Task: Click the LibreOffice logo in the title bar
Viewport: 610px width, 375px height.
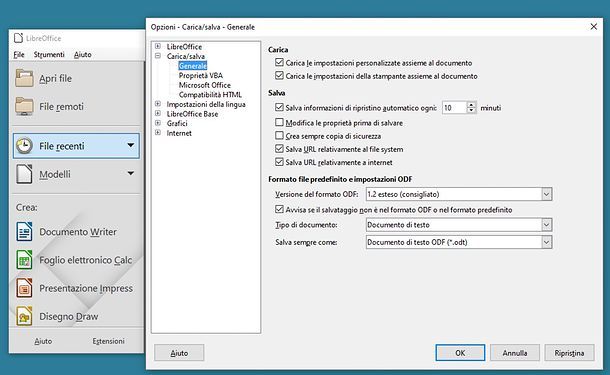Action: click(x=18, y=38)
